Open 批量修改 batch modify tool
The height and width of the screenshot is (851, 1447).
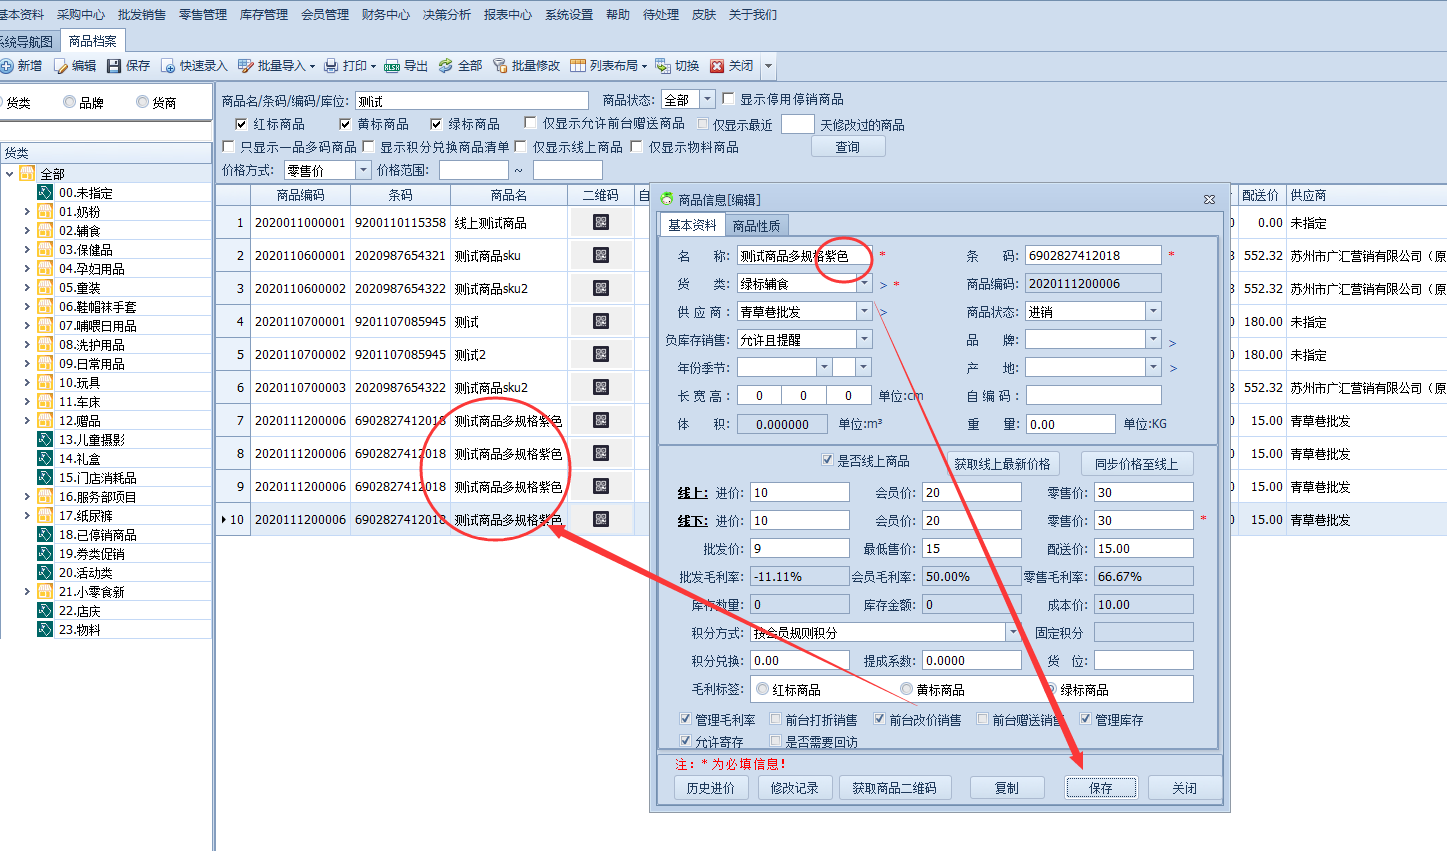(x=526, y=66)
